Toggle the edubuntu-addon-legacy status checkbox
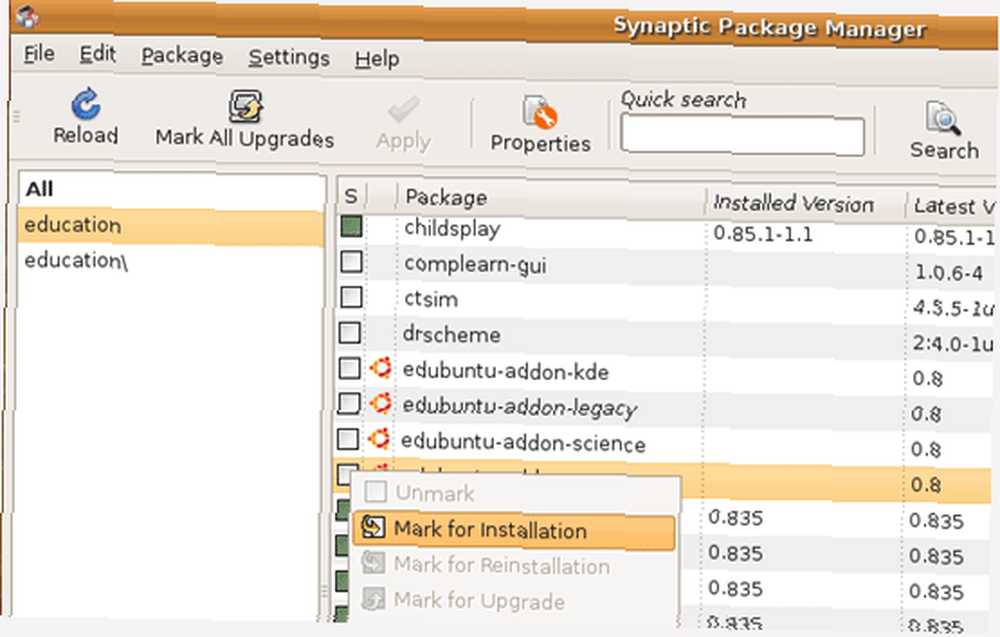The height and width of the screenshot is (637, 1000). point(349,404)
